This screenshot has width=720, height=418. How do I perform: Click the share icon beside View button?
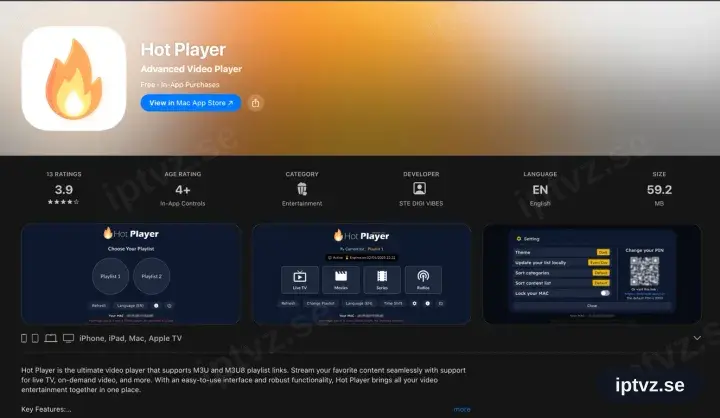(x=256, y=103)
